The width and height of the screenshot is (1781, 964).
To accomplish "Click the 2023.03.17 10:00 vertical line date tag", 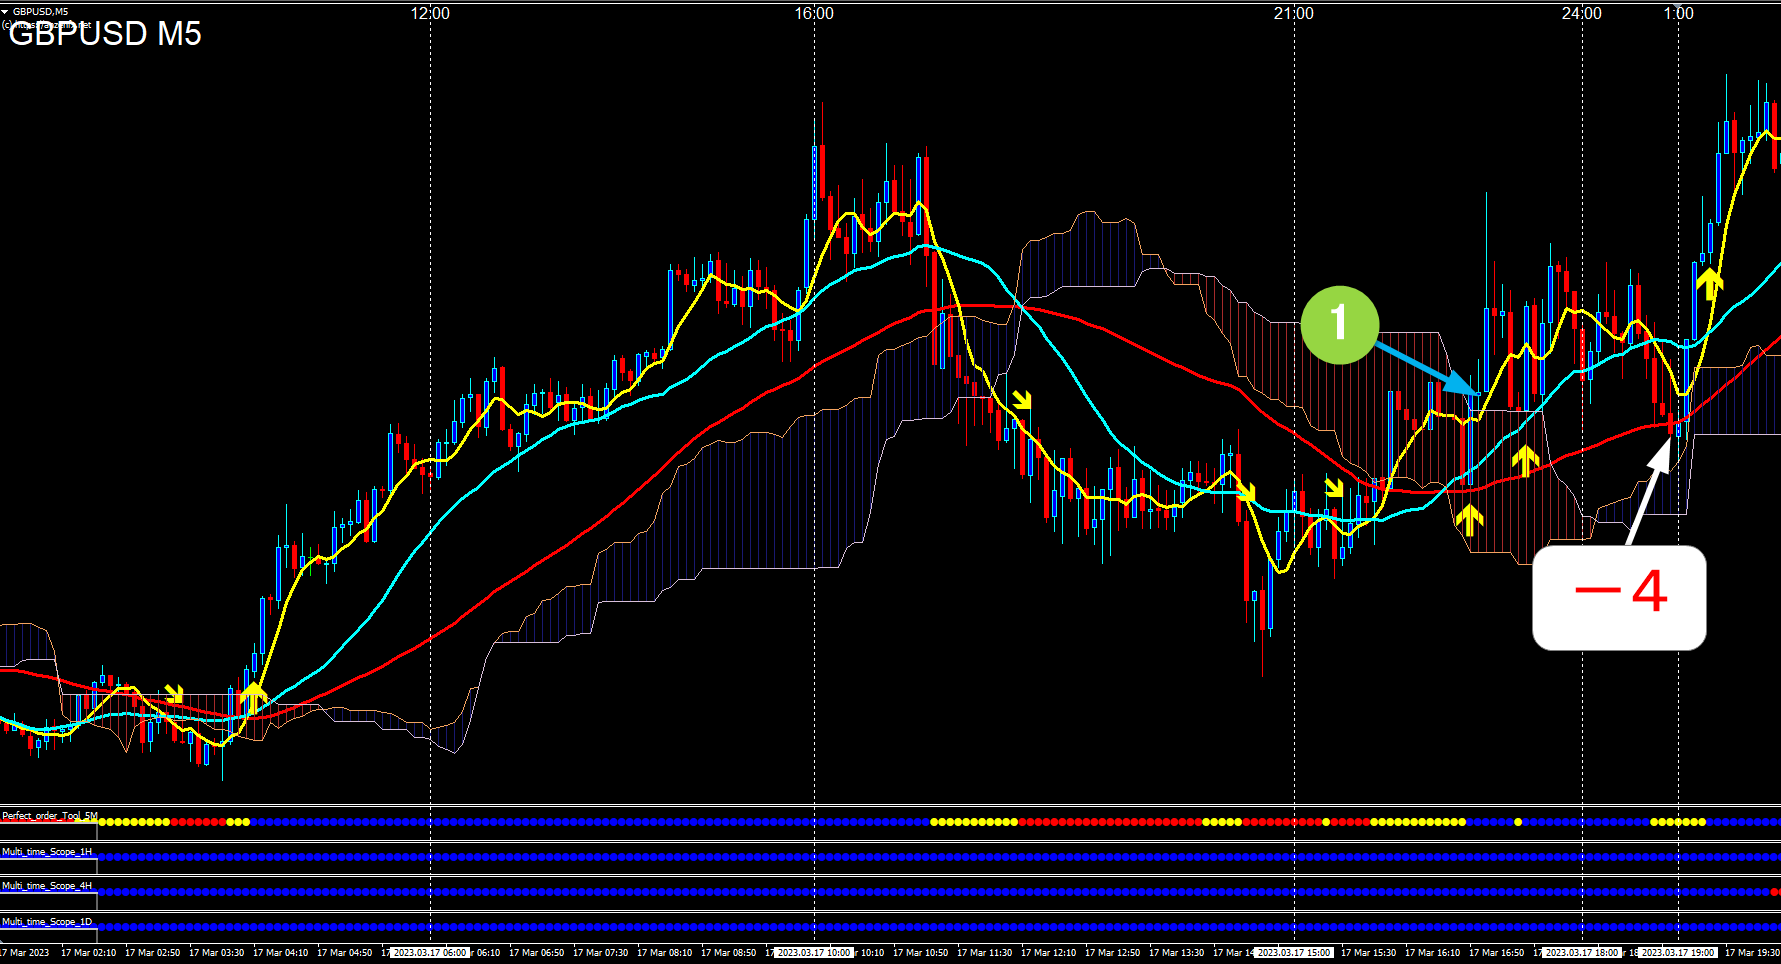I will (x=814, y=953).
